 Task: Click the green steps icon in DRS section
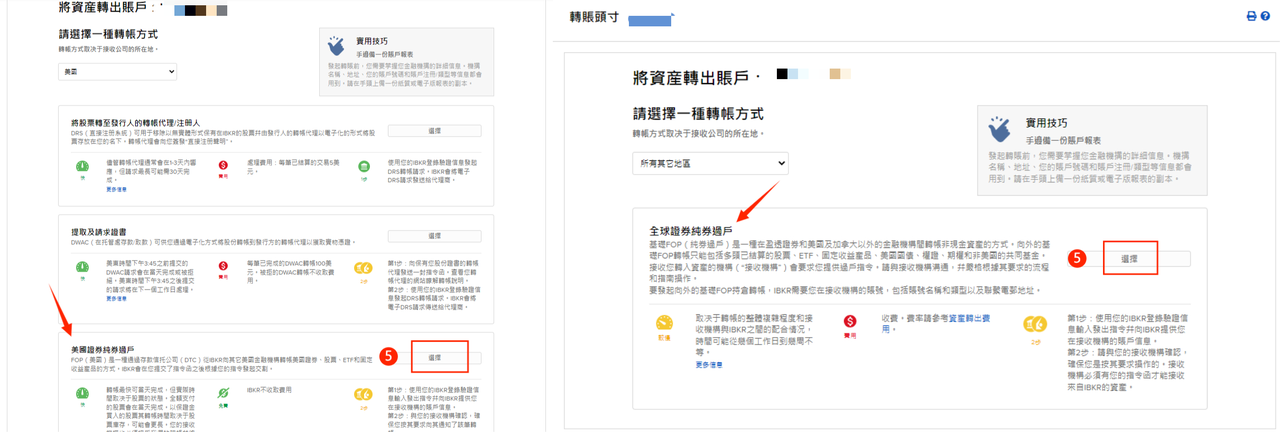(x=364, y=166)
